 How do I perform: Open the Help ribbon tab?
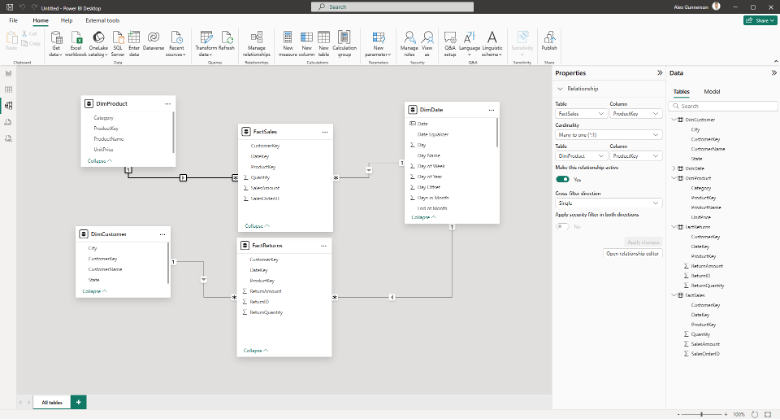[67, 20]
